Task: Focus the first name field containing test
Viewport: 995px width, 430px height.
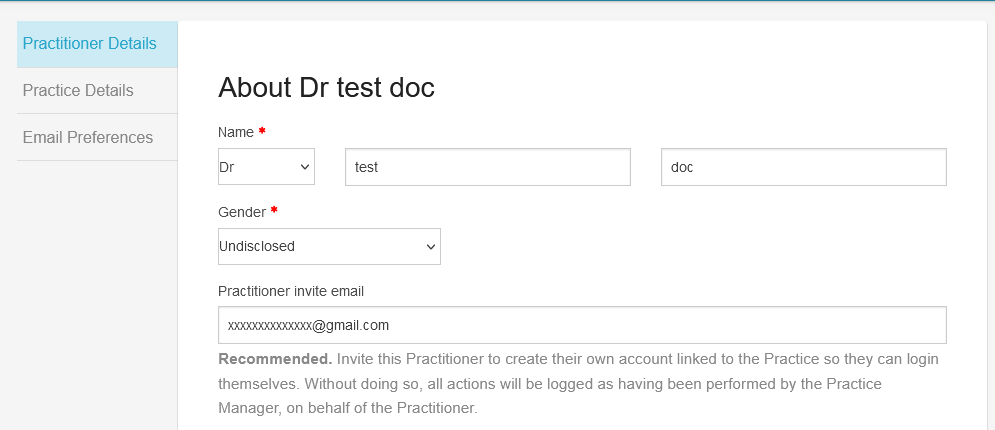Action: click(x=488, y=167)
